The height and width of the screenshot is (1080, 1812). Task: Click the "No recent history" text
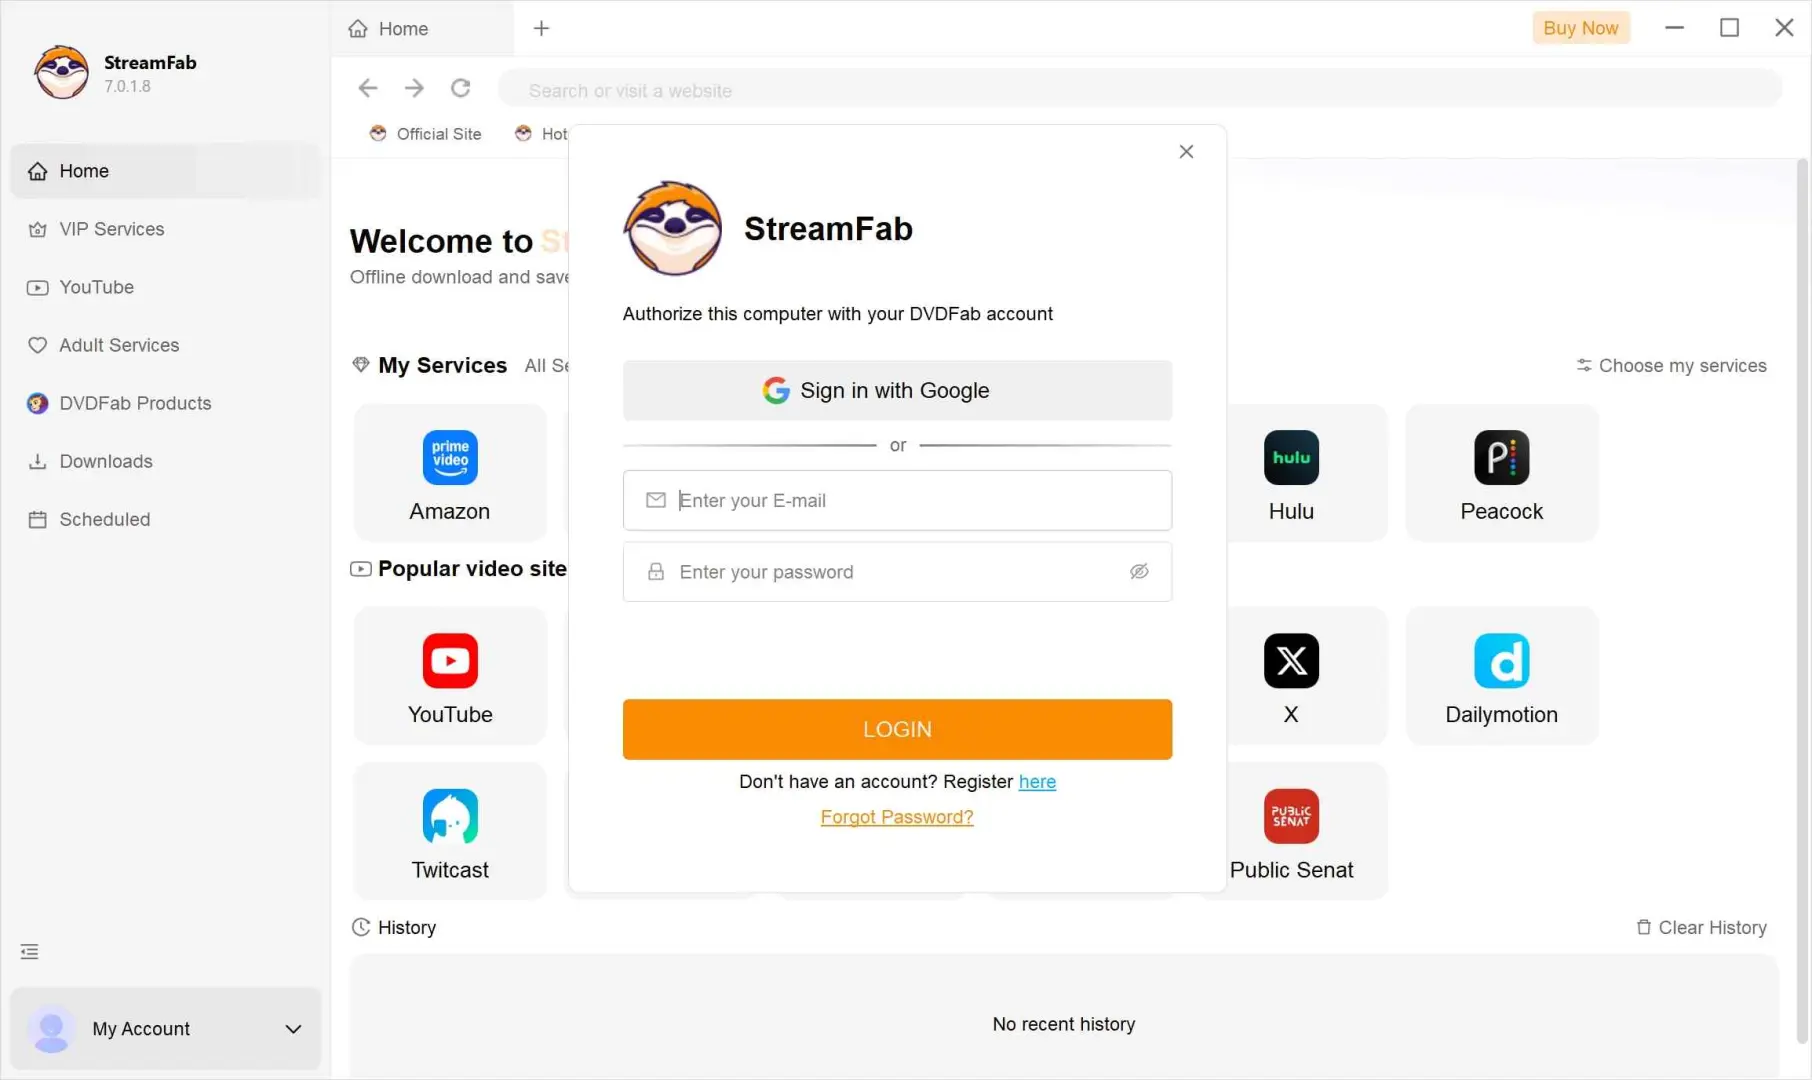tap(1064, 1024)
